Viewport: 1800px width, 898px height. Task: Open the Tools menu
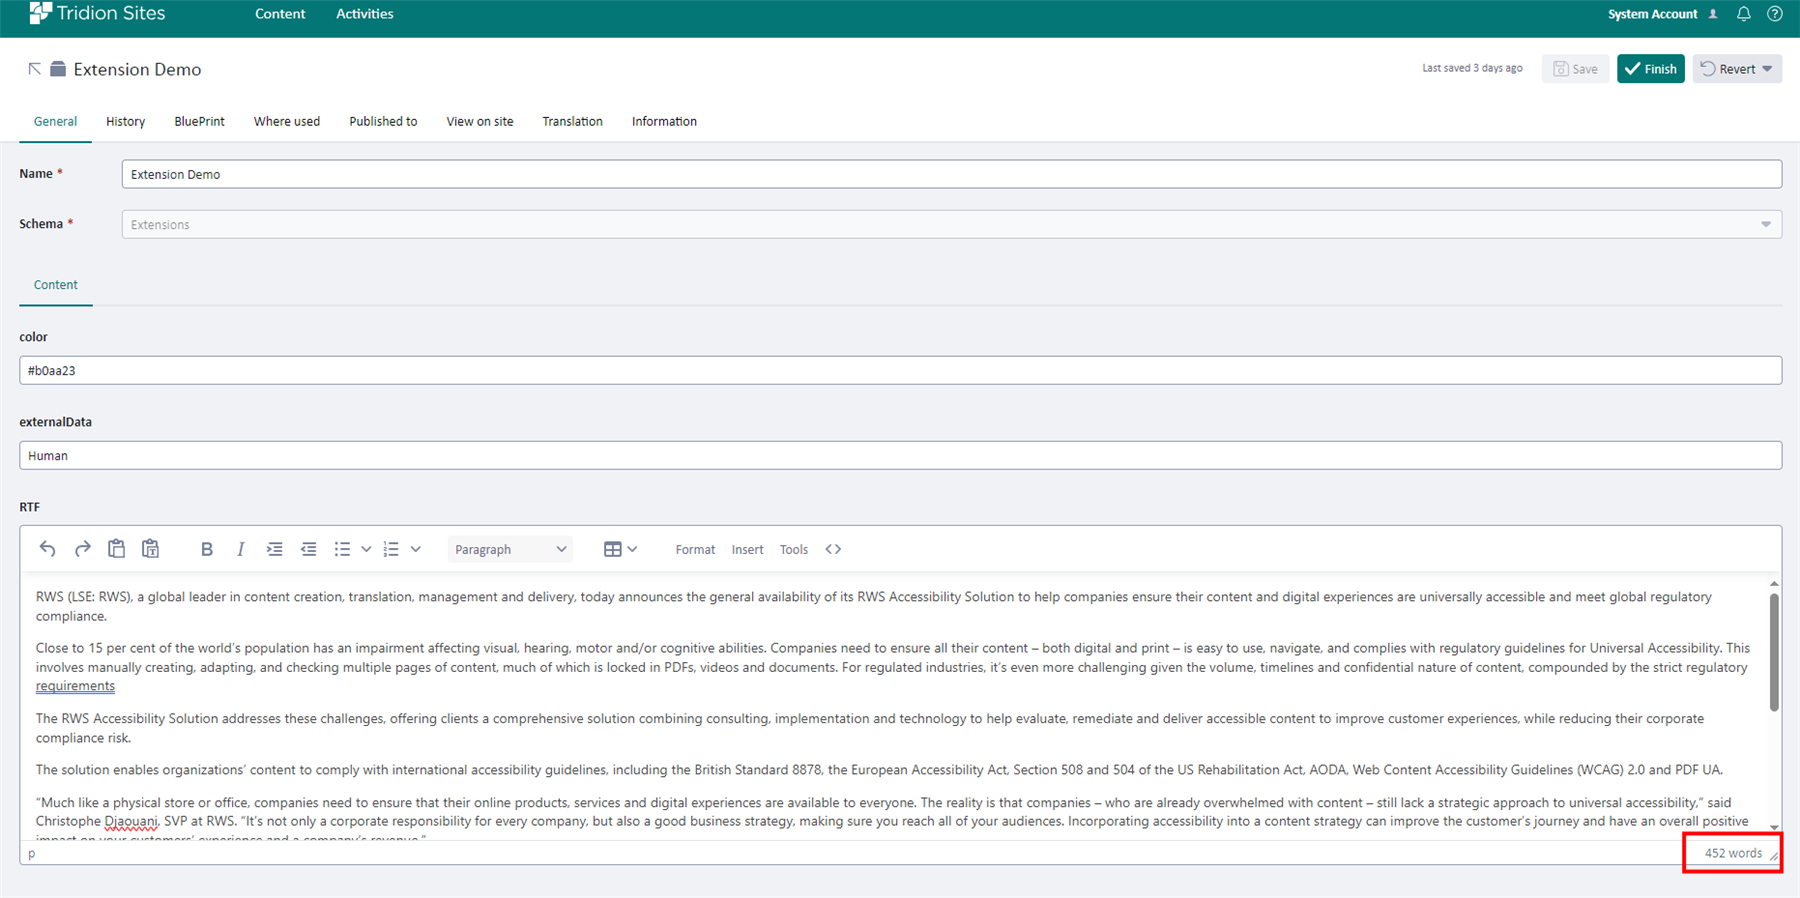pyautogui.click(x=794, y=549)
